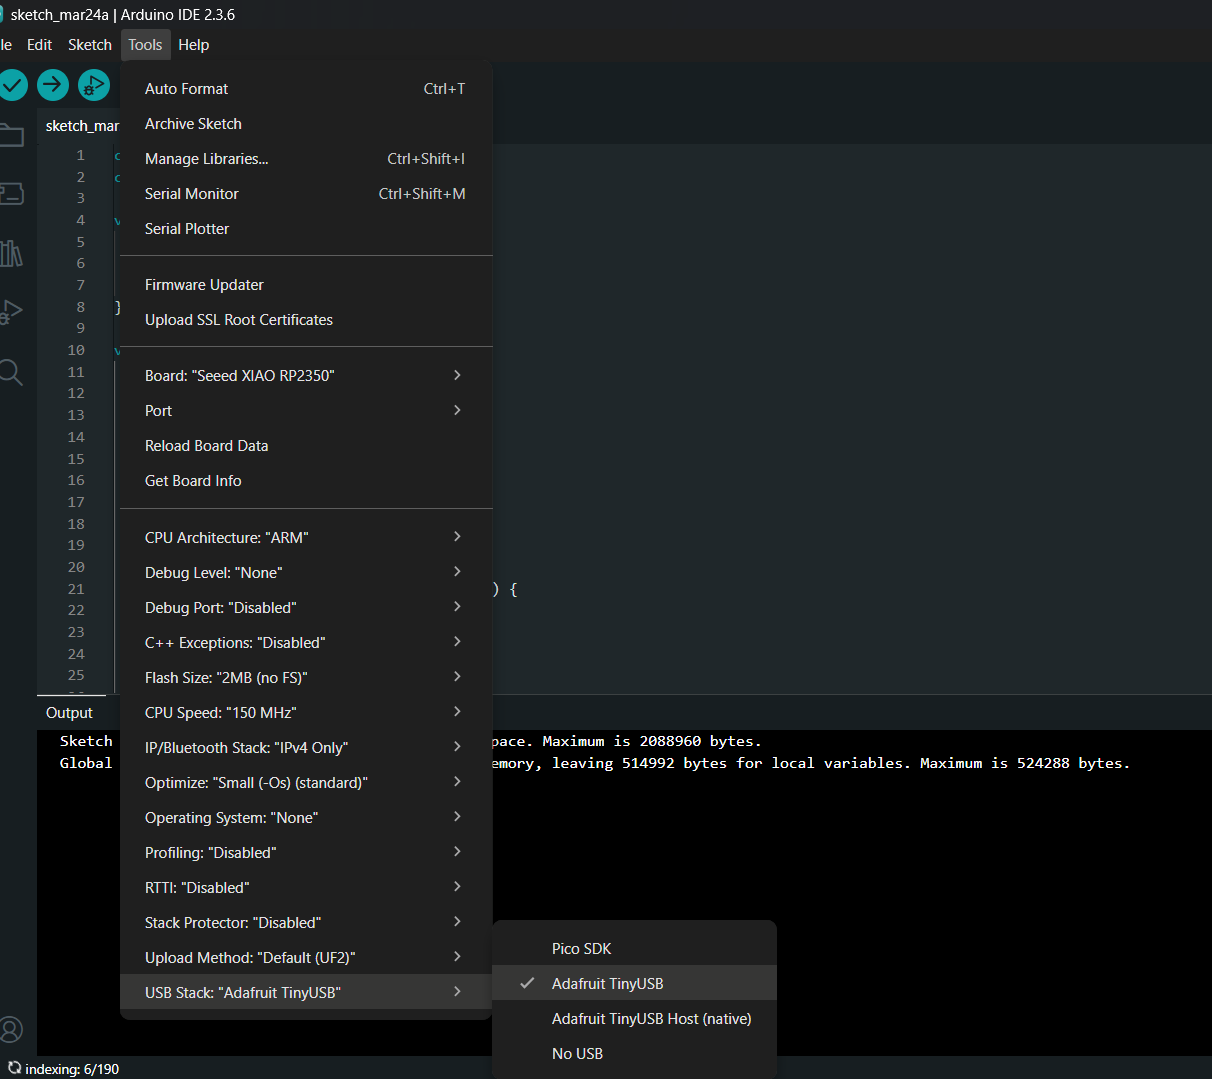Choose Adafruit TinyUSB Host (native)
1212x1079 pixels.
(634, 1018)
